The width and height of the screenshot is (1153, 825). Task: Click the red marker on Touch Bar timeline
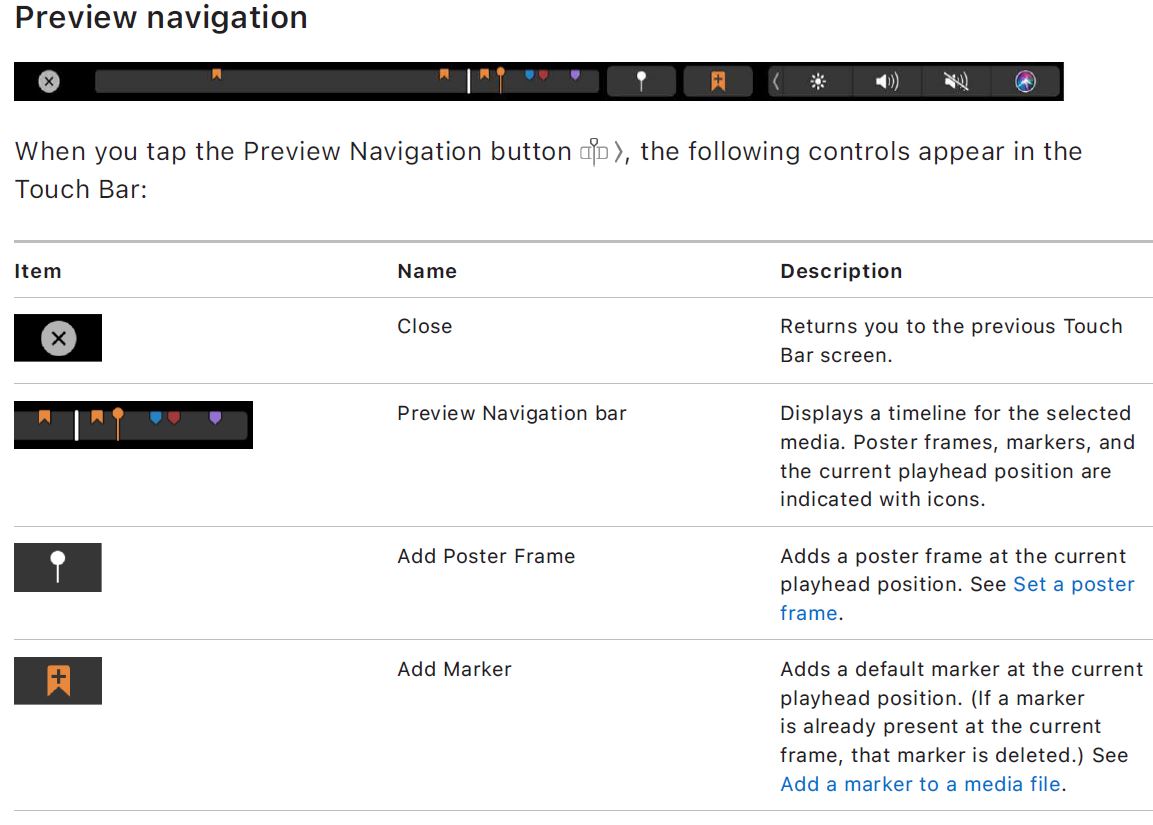coord(543,75)
